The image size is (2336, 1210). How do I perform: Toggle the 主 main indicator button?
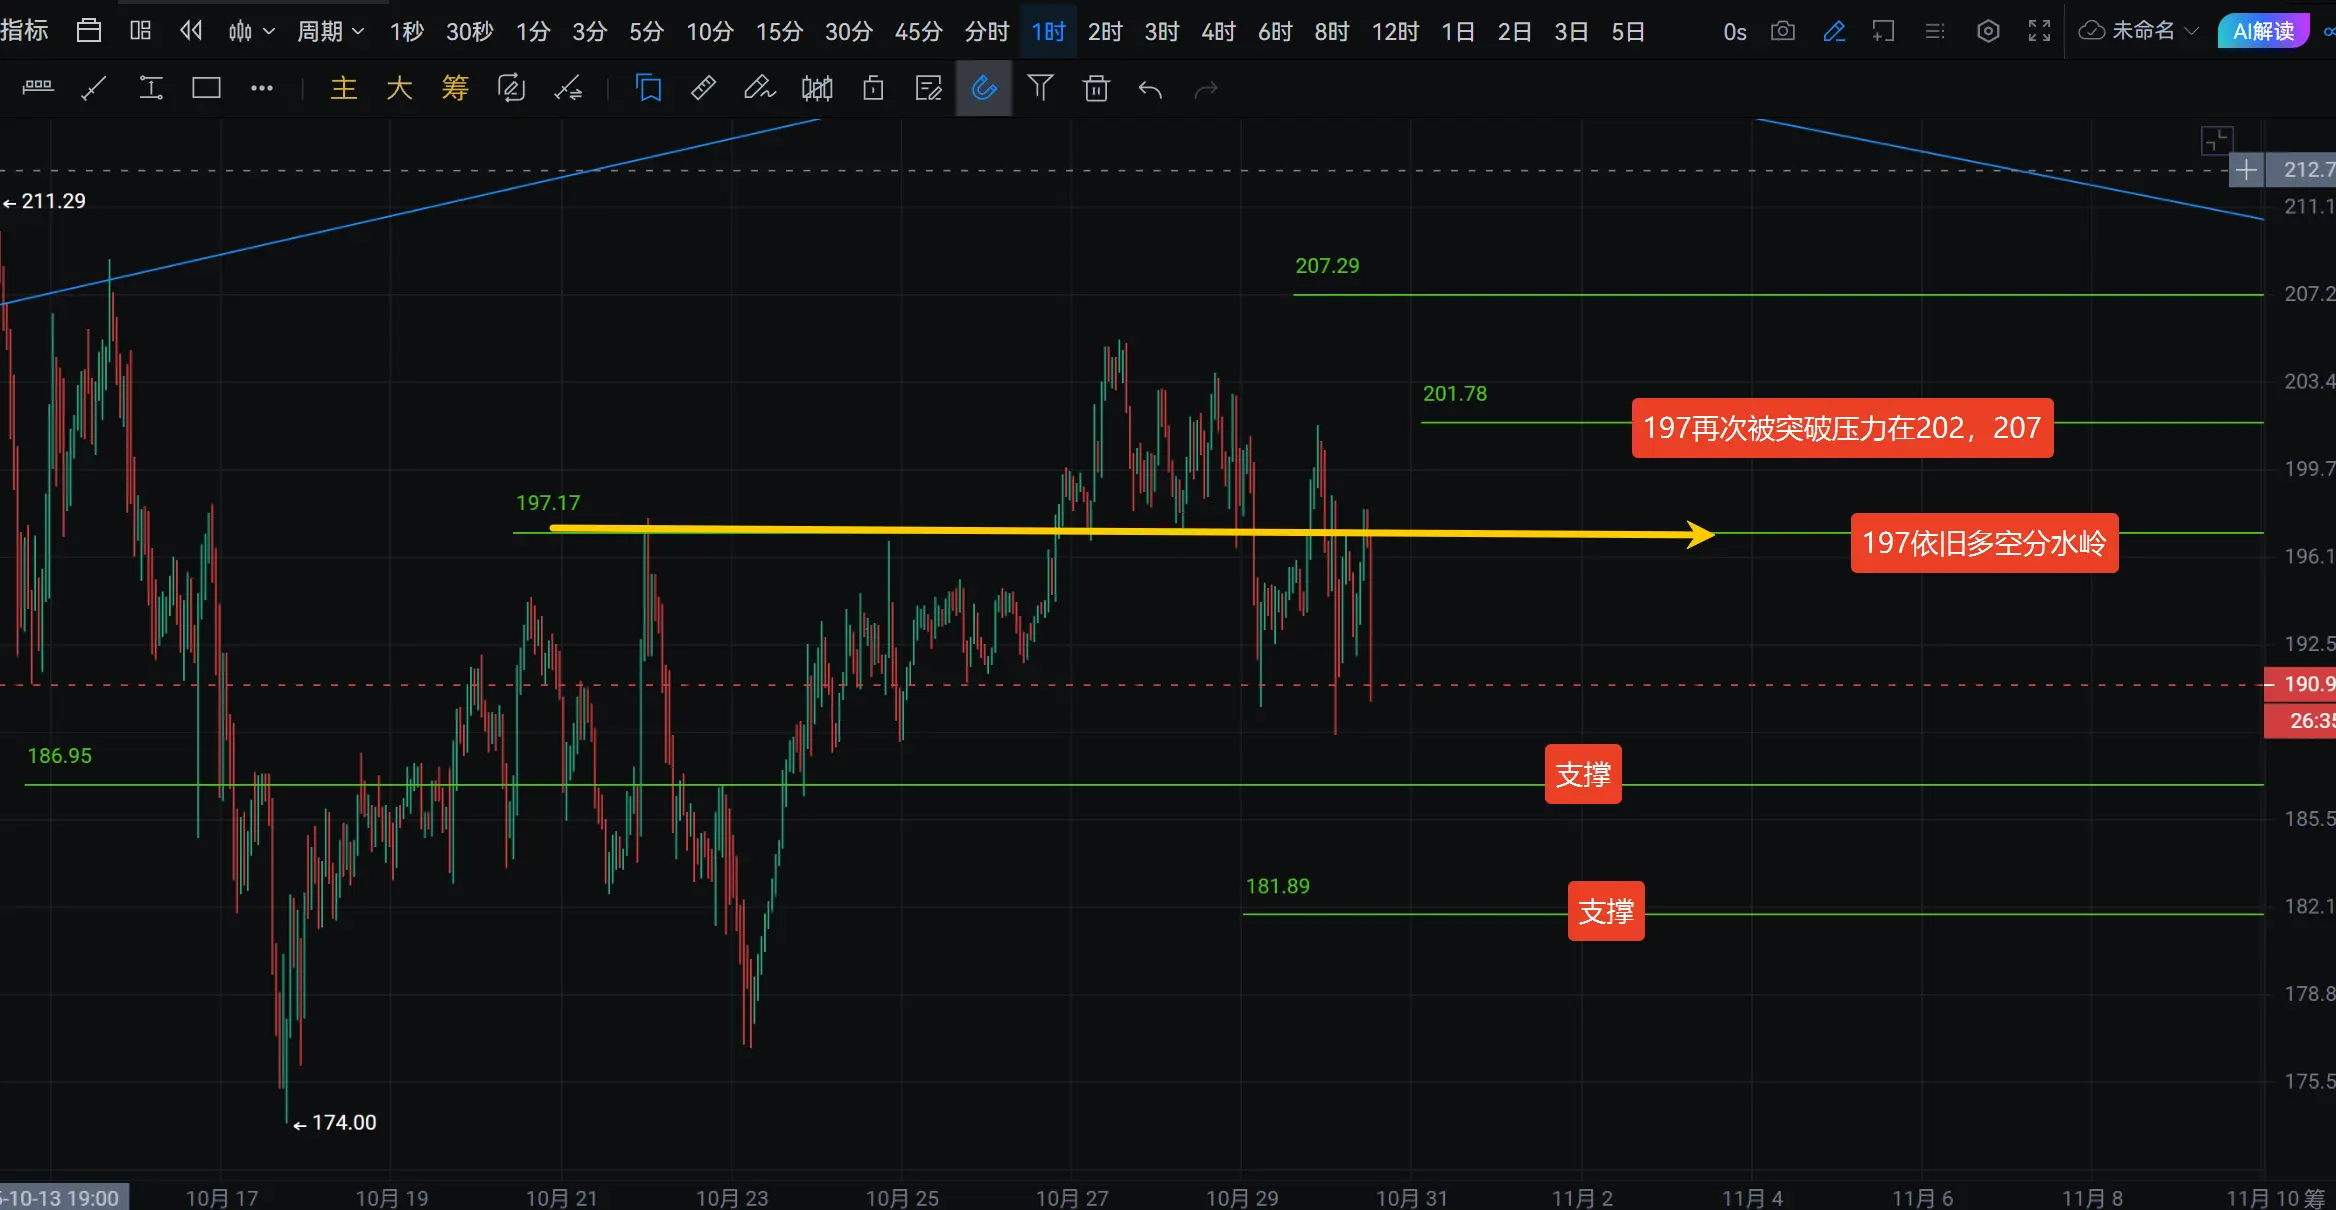343,89
